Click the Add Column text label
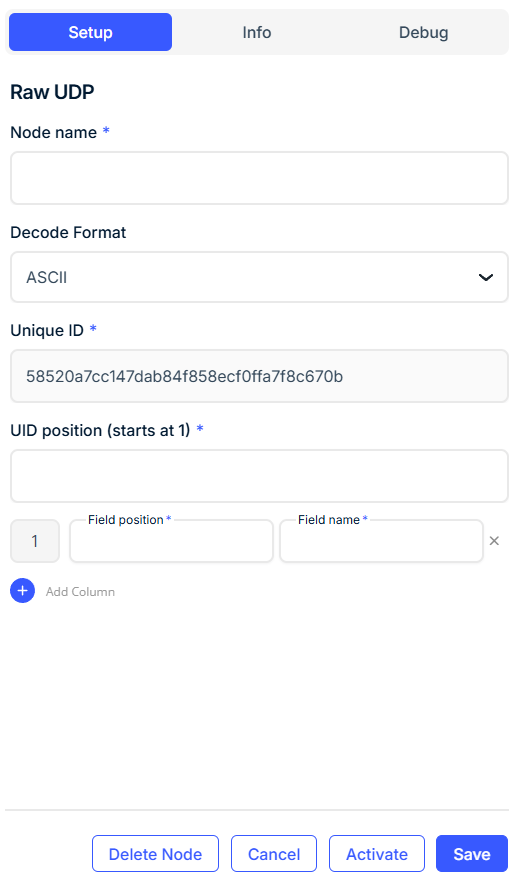This screenshot has height=879, width=523. tap(80, 591)
